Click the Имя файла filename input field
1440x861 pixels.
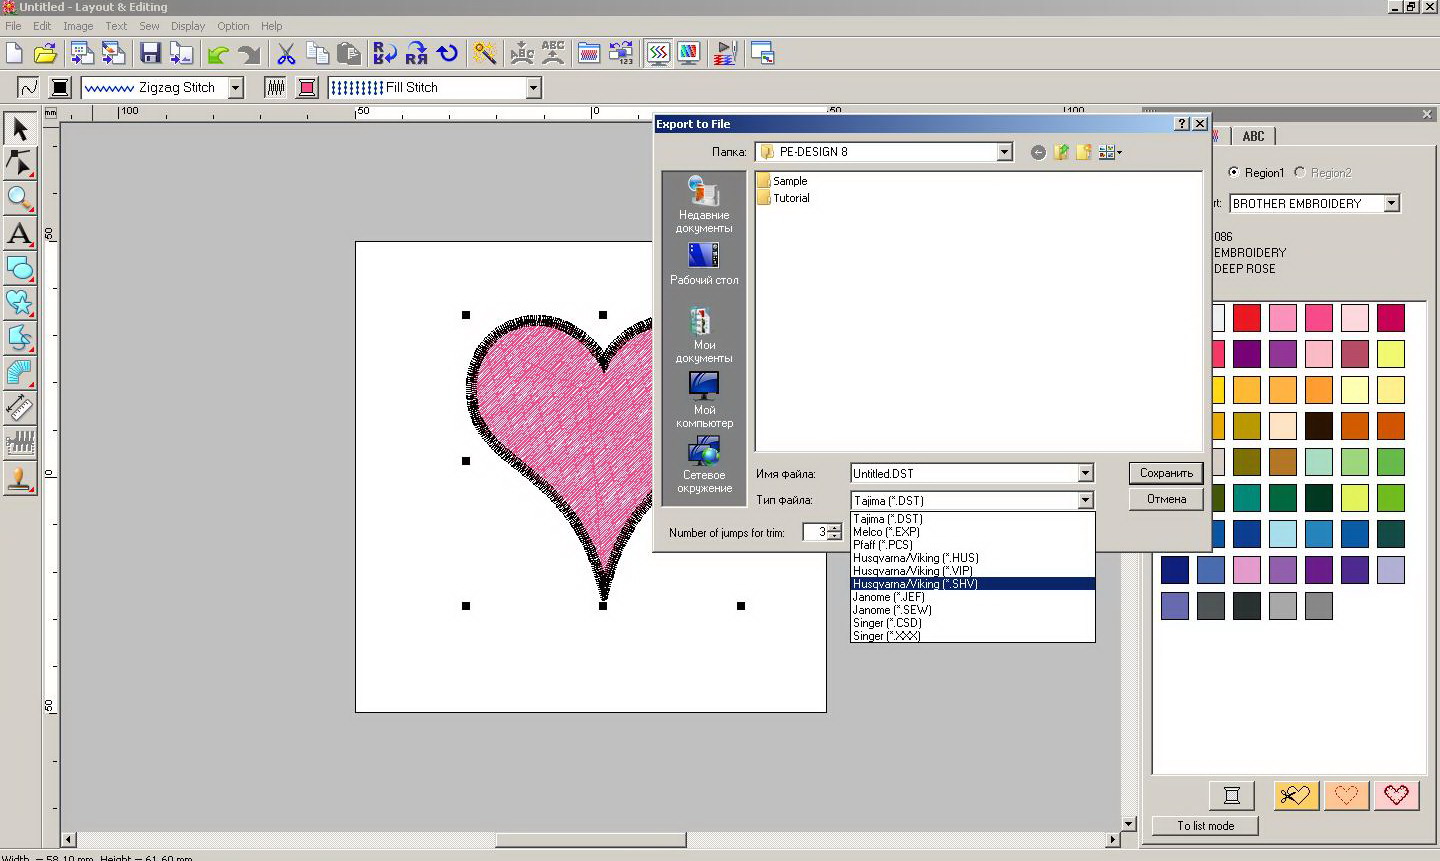pyautogui.click(x=963, y=474)
